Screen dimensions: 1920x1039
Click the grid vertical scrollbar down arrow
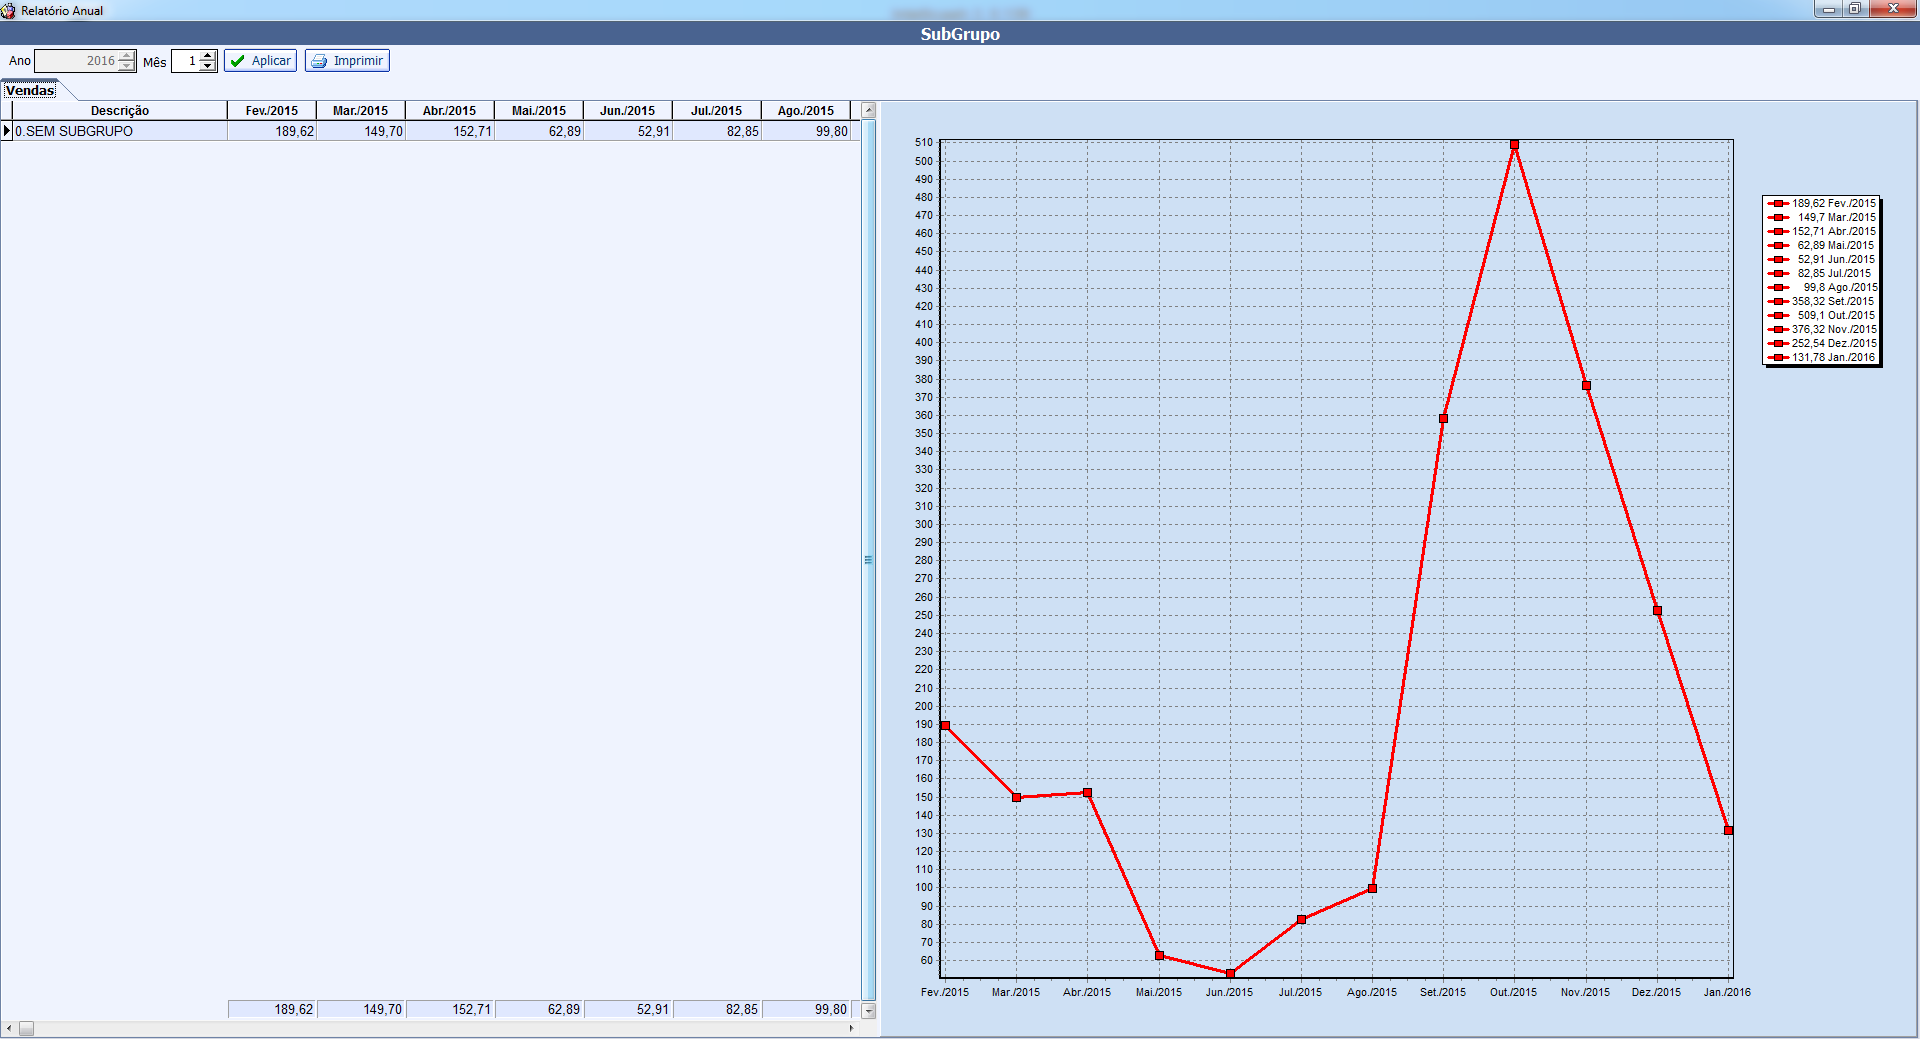(869, 1011)
